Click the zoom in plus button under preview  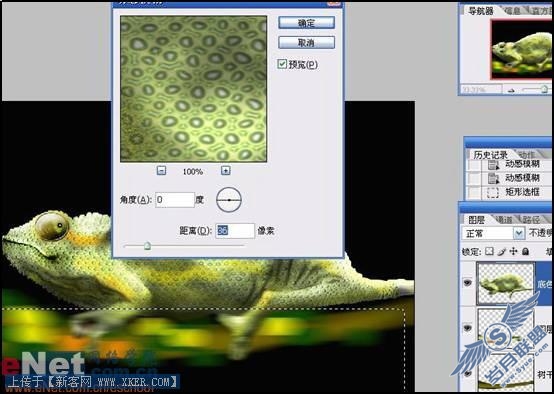point(225,171)
